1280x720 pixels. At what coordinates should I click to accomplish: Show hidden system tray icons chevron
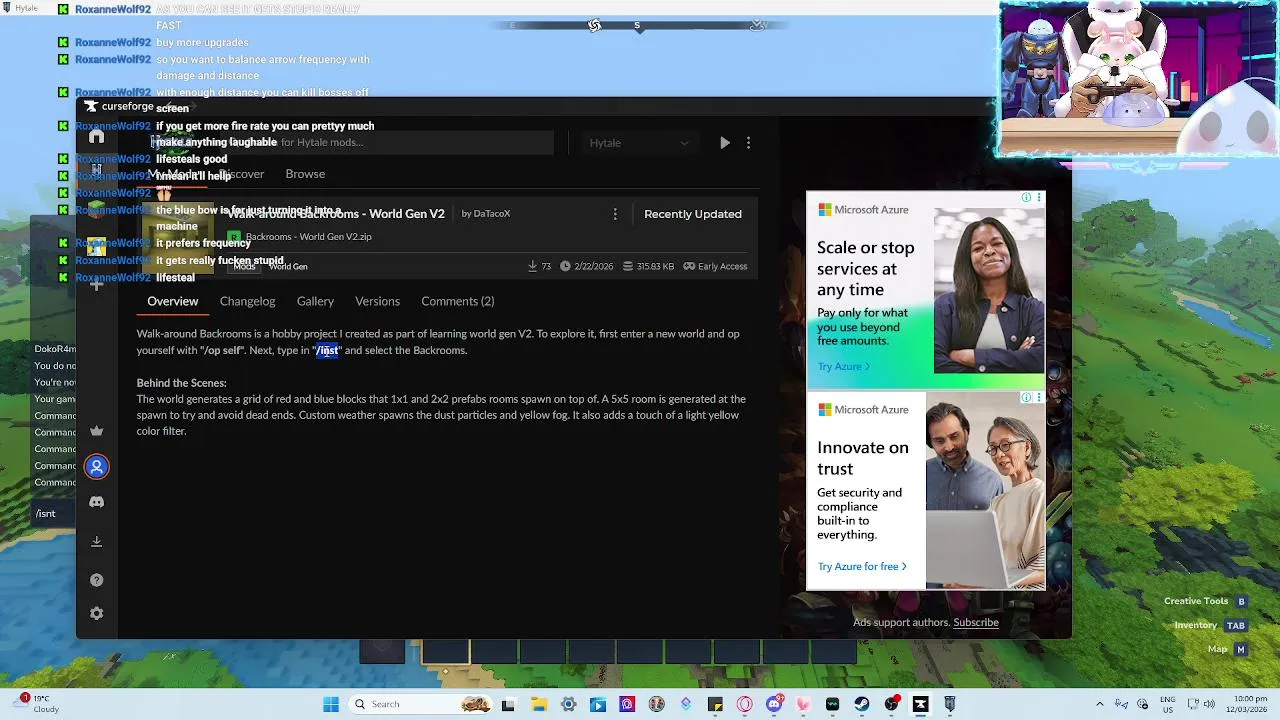tap(1100, 704)
